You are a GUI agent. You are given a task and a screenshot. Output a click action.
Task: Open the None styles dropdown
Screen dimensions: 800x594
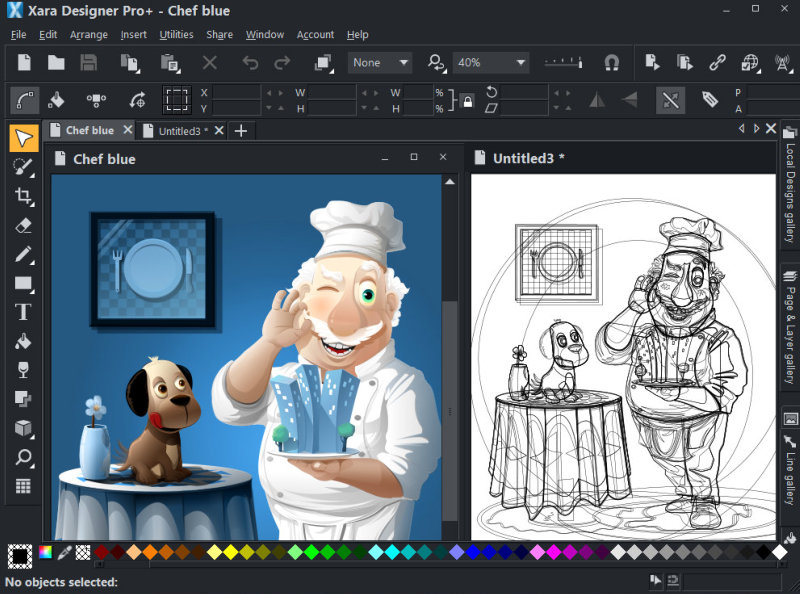point(379,62)
